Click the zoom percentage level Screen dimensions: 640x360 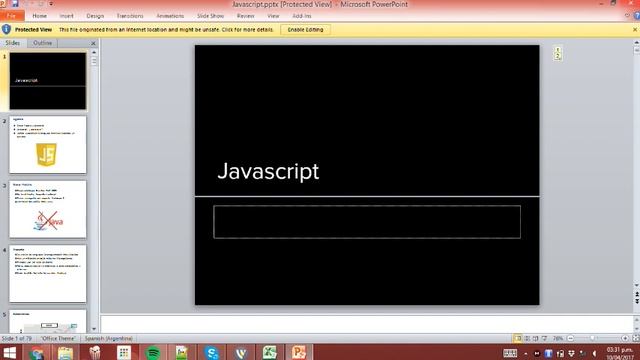[x=558, y=338]
